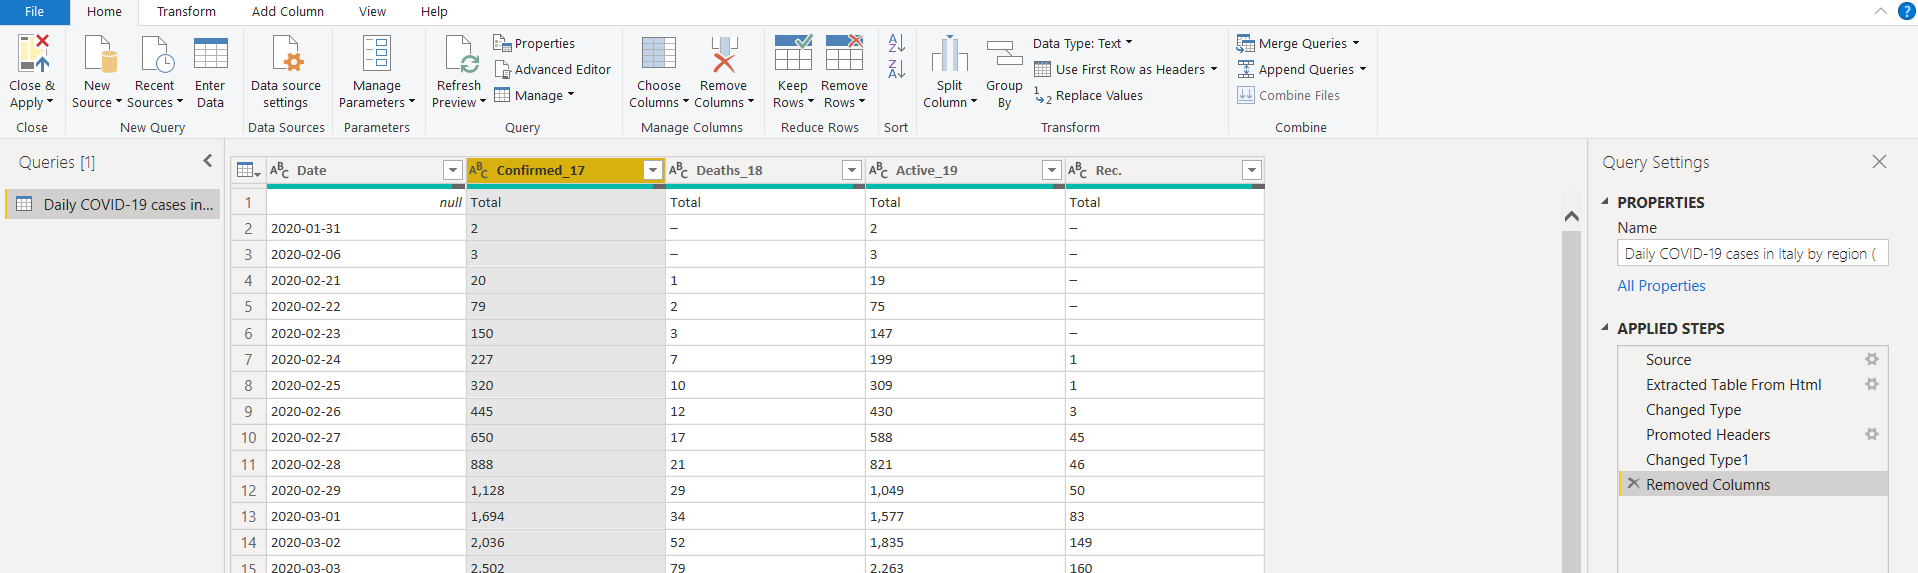Image resolution: width=1918 pixels, height=573 pixels.
Task: Sort the column ascending
Action: (896, 44)
